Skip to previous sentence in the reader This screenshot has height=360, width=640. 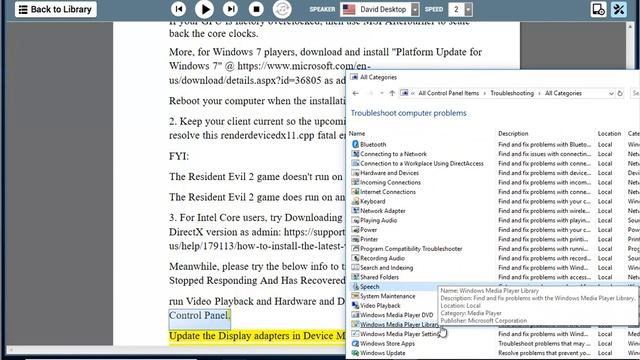pyautogui.click(x=179, y=9)
